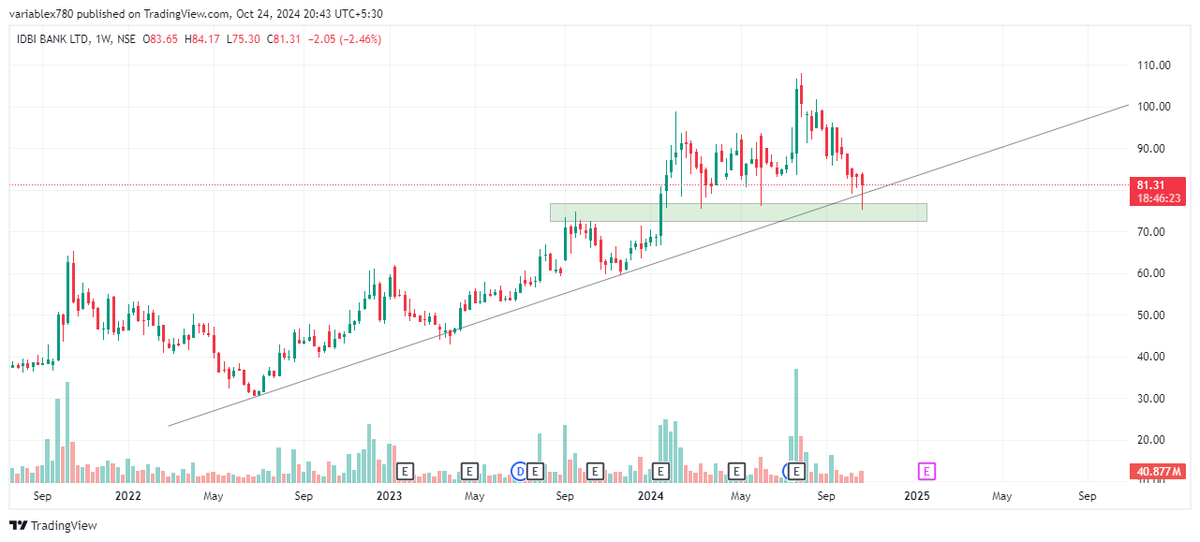
Task: Open the E marker overlapping the blue circle marker
Action: tap(798, 470)
